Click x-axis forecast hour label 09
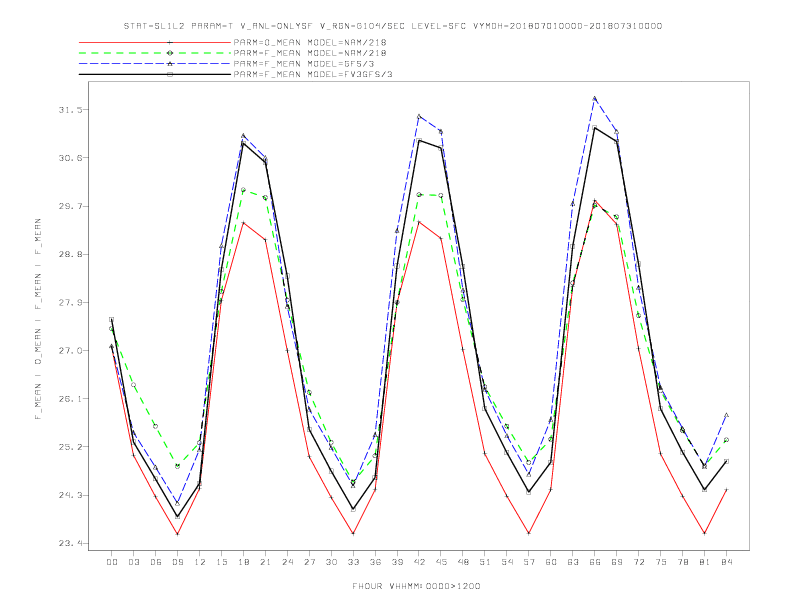Image resolution: width=792 pixels, height=612 pixels. pyautogui.click(x=178, y=562)
